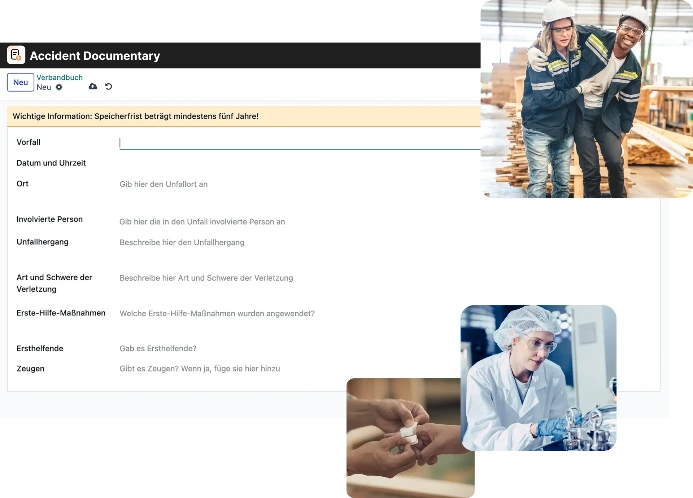This screenshot has height=498, width=693.
Task: Click the photo of two warehouse workers
Action: point(586,99)
